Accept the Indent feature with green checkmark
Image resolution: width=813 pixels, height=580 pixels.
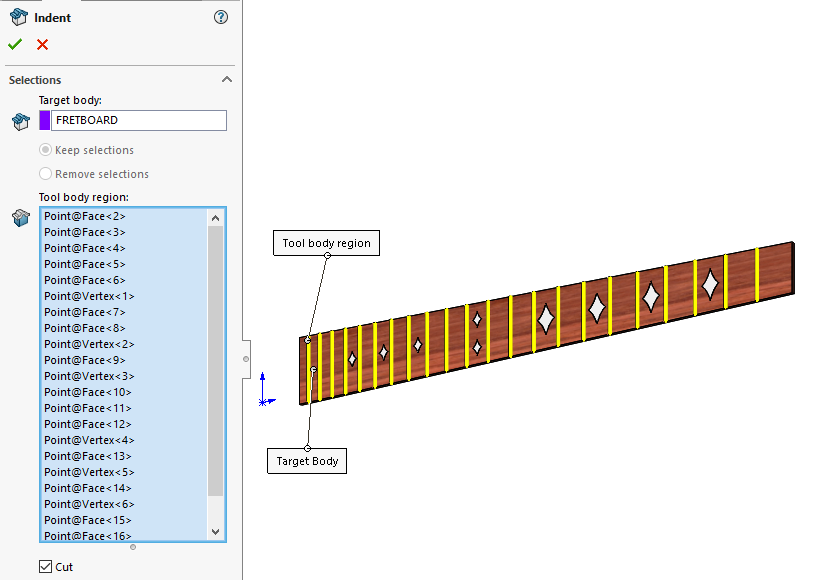14,44
